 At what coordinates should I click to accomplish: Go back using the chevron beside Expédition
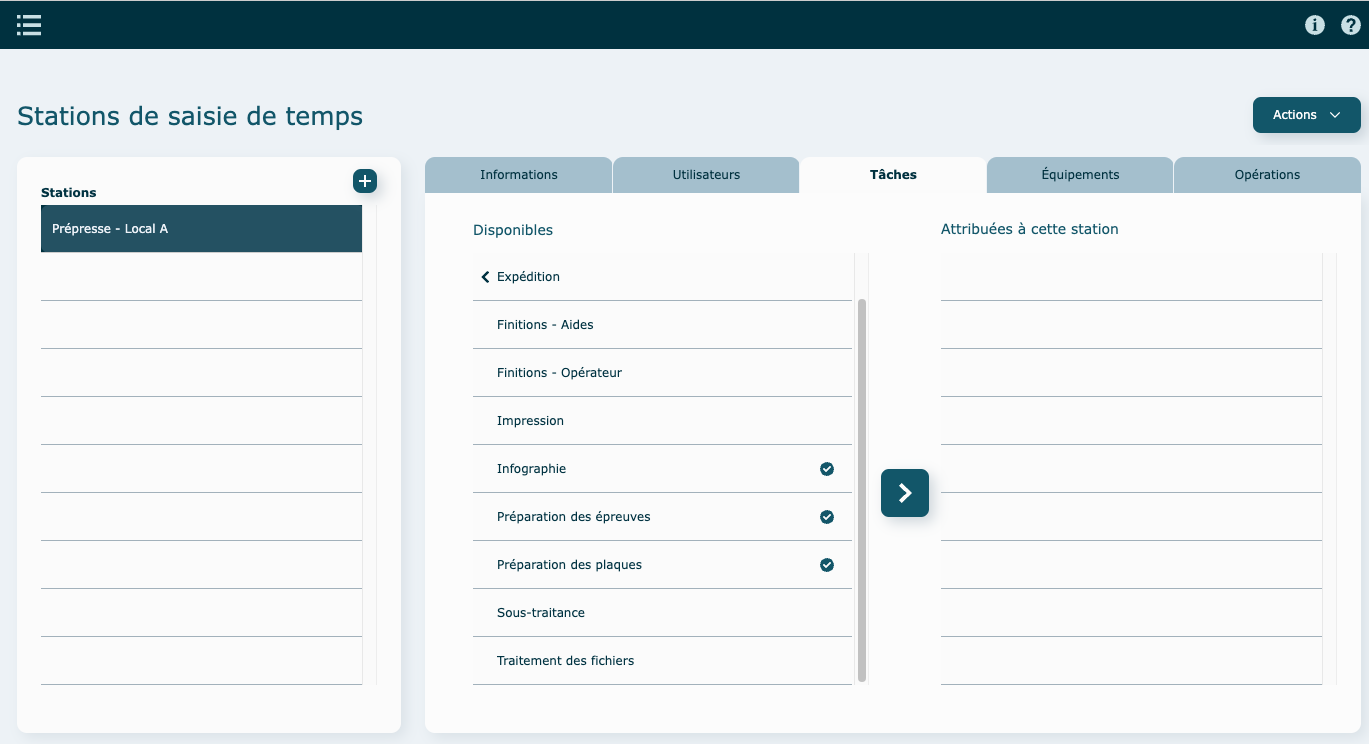click(485, 277)
